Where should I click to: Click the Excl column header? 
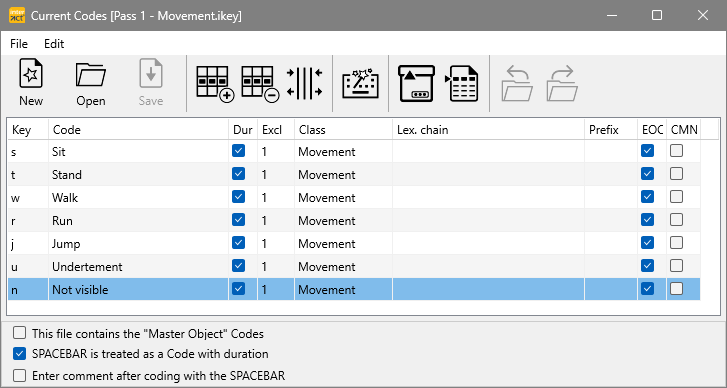click(x=276, y=130)
